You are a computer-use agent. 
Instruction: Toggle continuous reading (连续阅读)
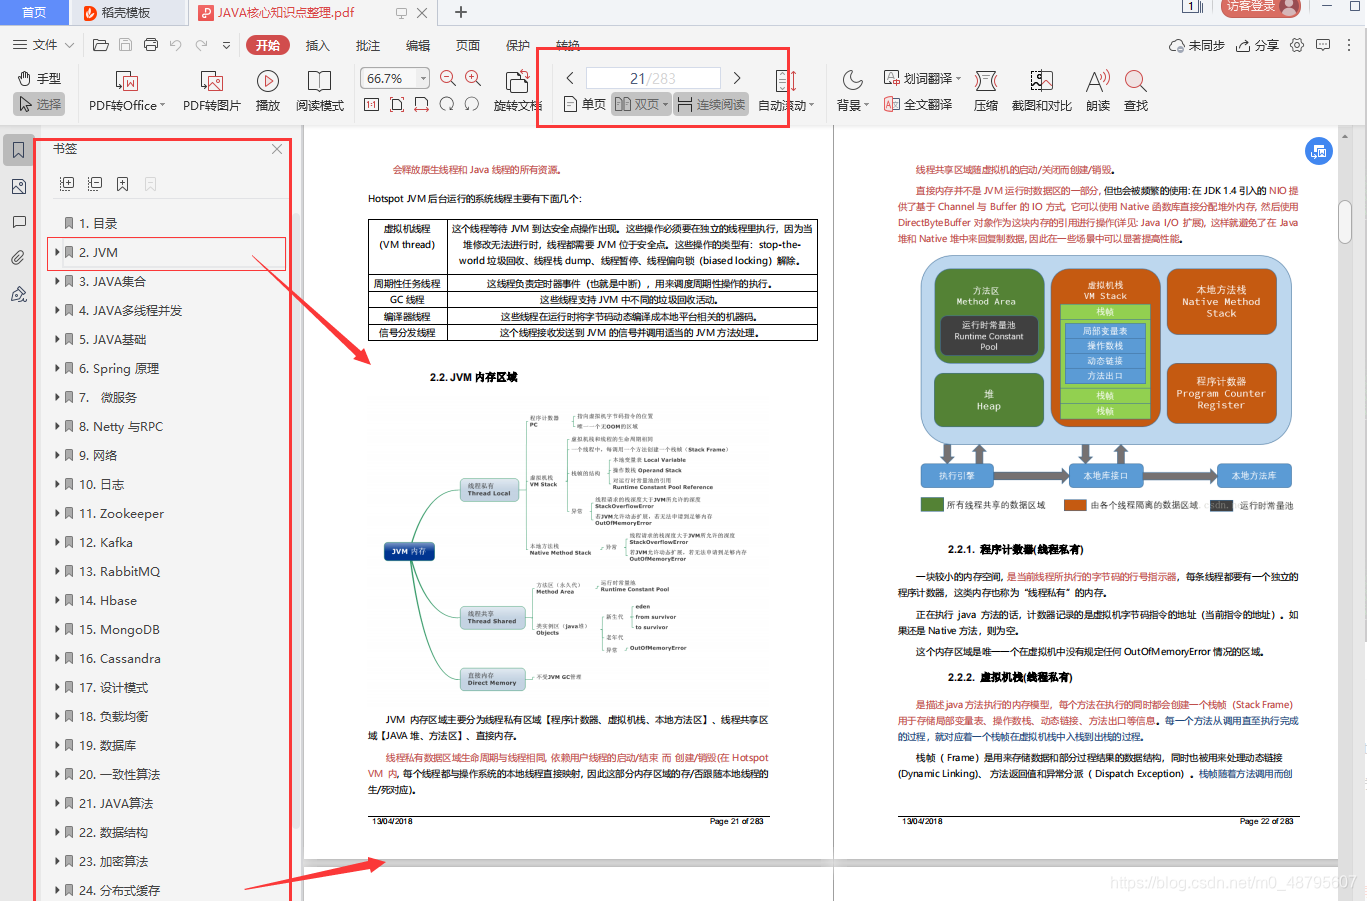coord(711,104)
